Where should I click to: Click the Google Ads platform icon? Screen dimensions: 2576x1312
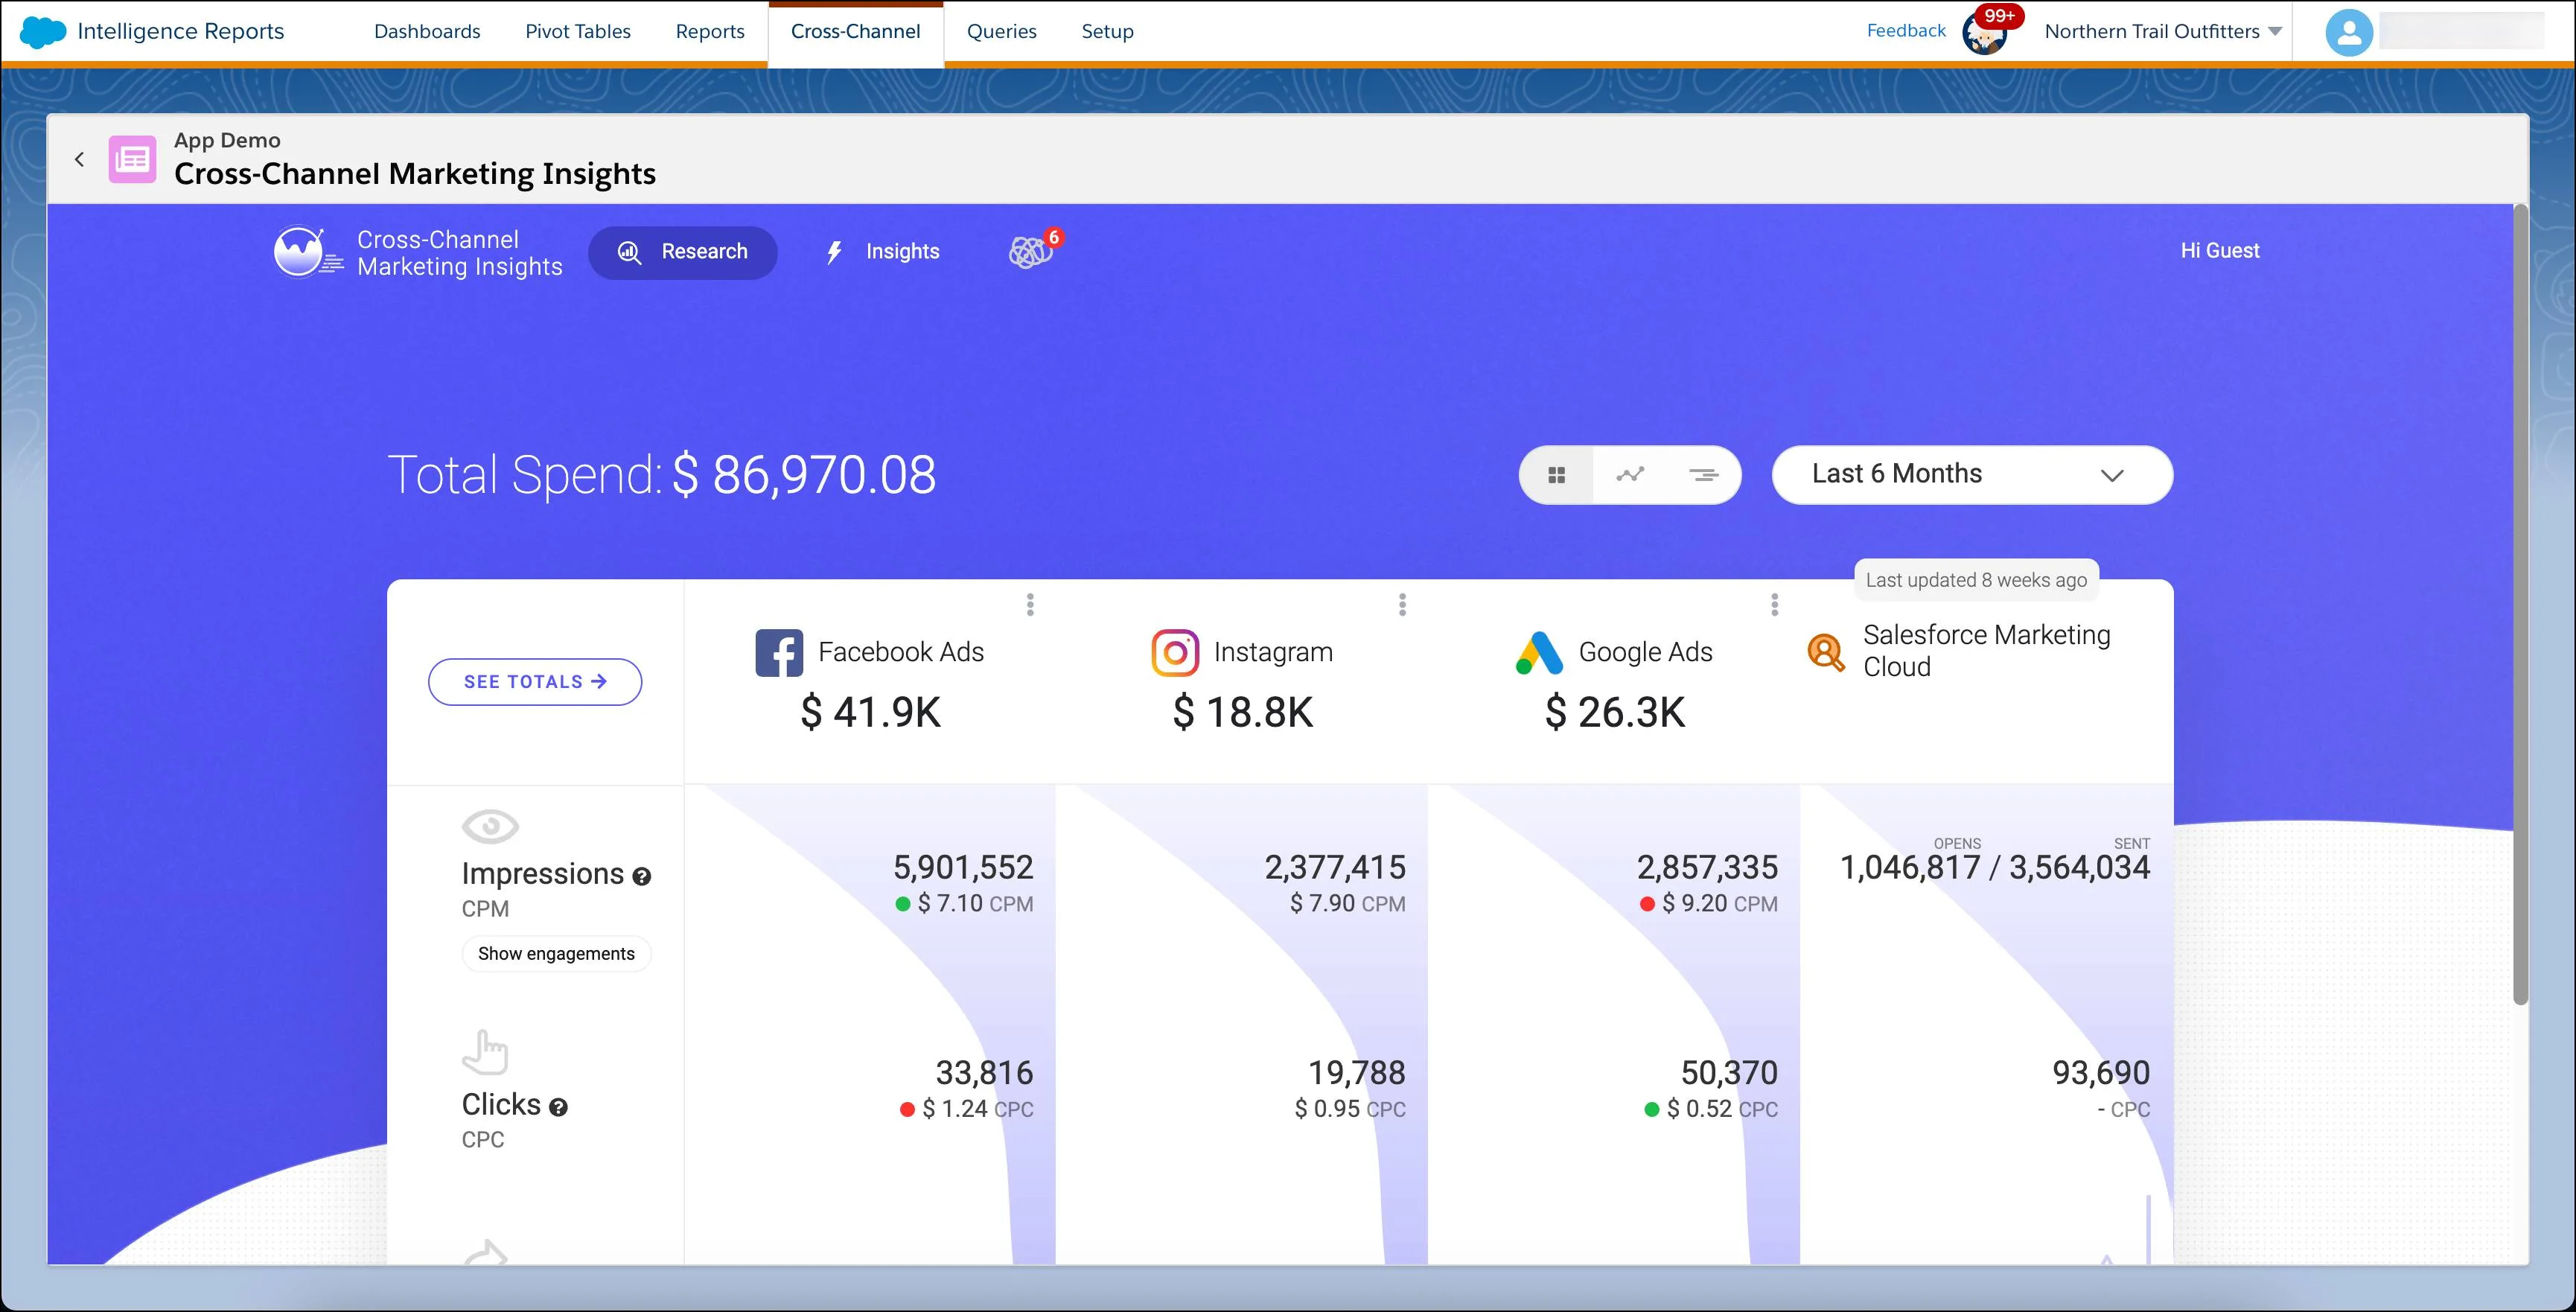(x=1536, y=651)
